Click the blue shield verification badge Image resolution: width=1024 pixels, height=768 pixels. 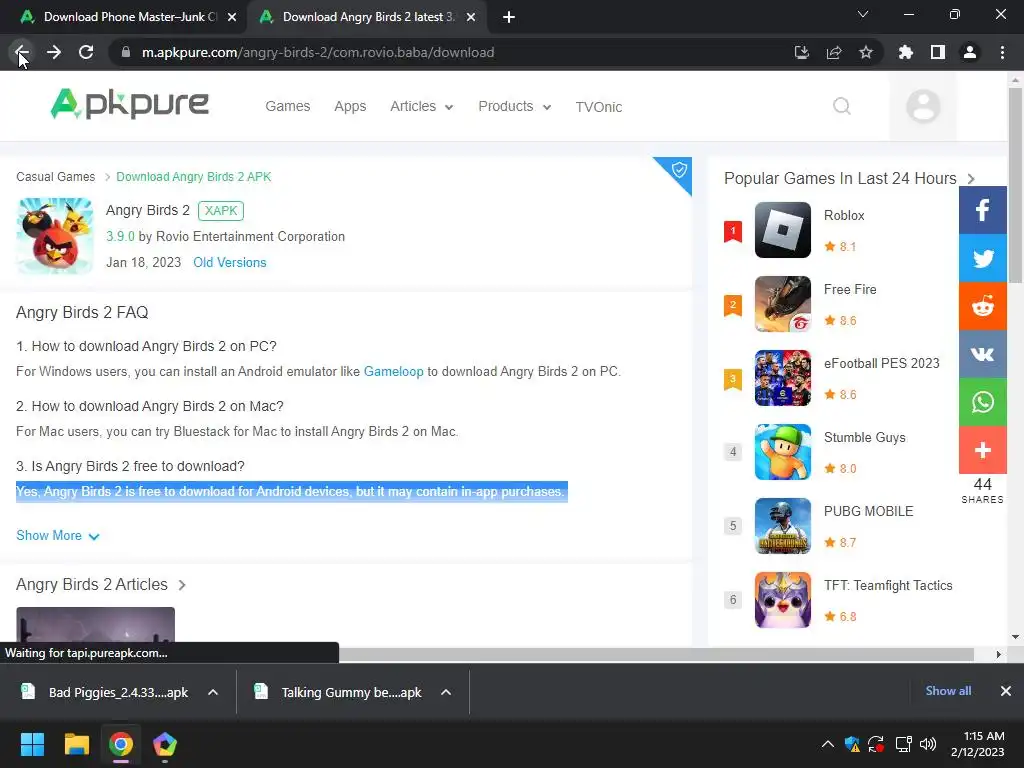click(678, 171)
